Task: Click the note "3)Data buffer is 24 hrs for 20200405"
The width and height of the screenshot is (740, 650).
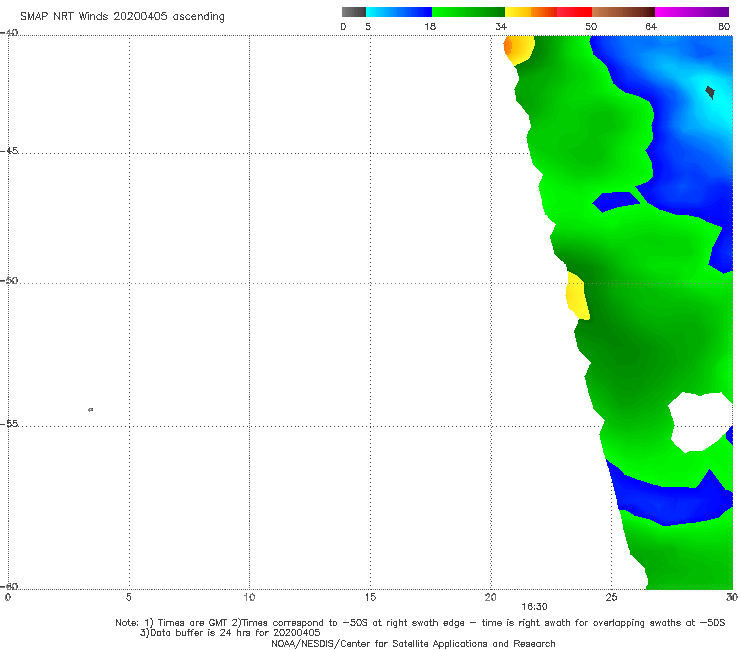Action: tap(230, 633)
